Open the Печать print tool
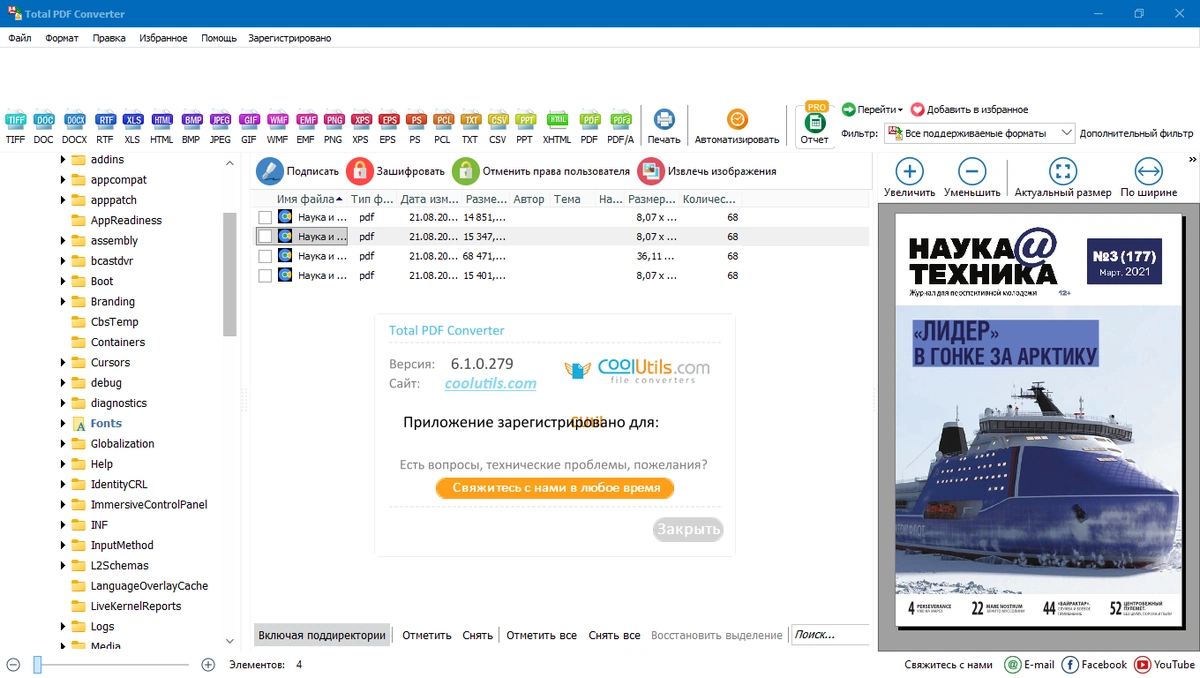1200x678 pixels. coord(664,126)
